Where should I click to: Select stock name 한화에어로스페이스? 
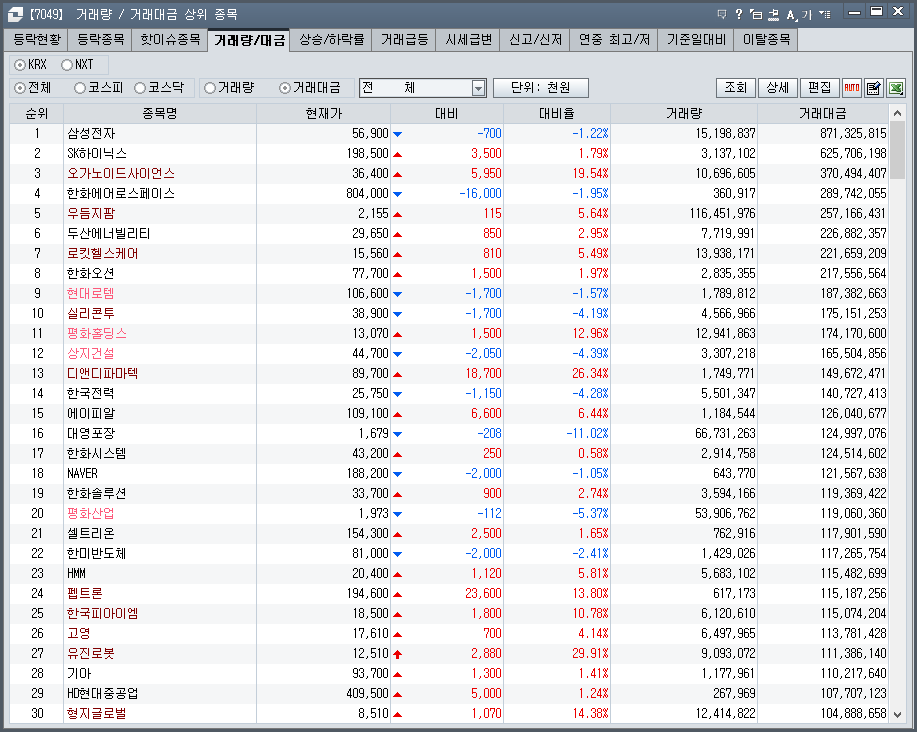(x=120, y=194)
